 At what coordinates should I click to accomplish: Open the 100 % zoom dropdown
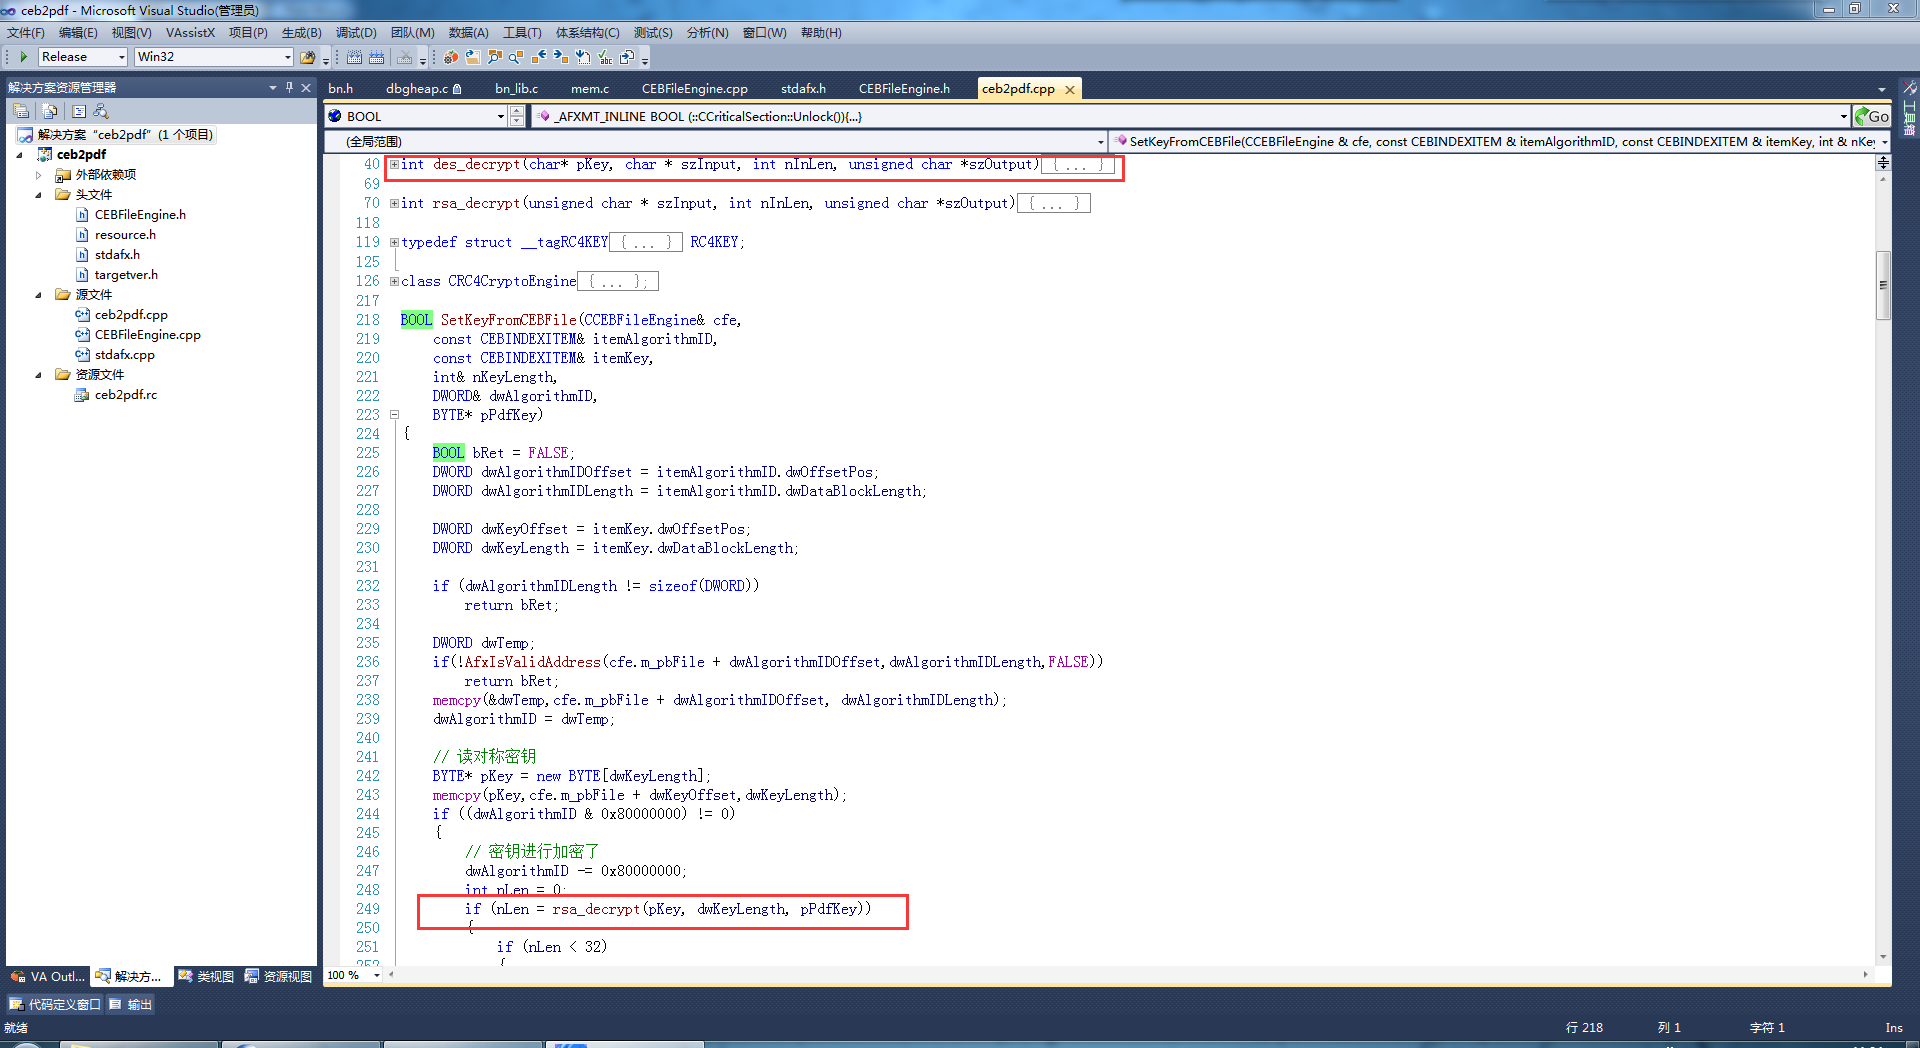376,975
